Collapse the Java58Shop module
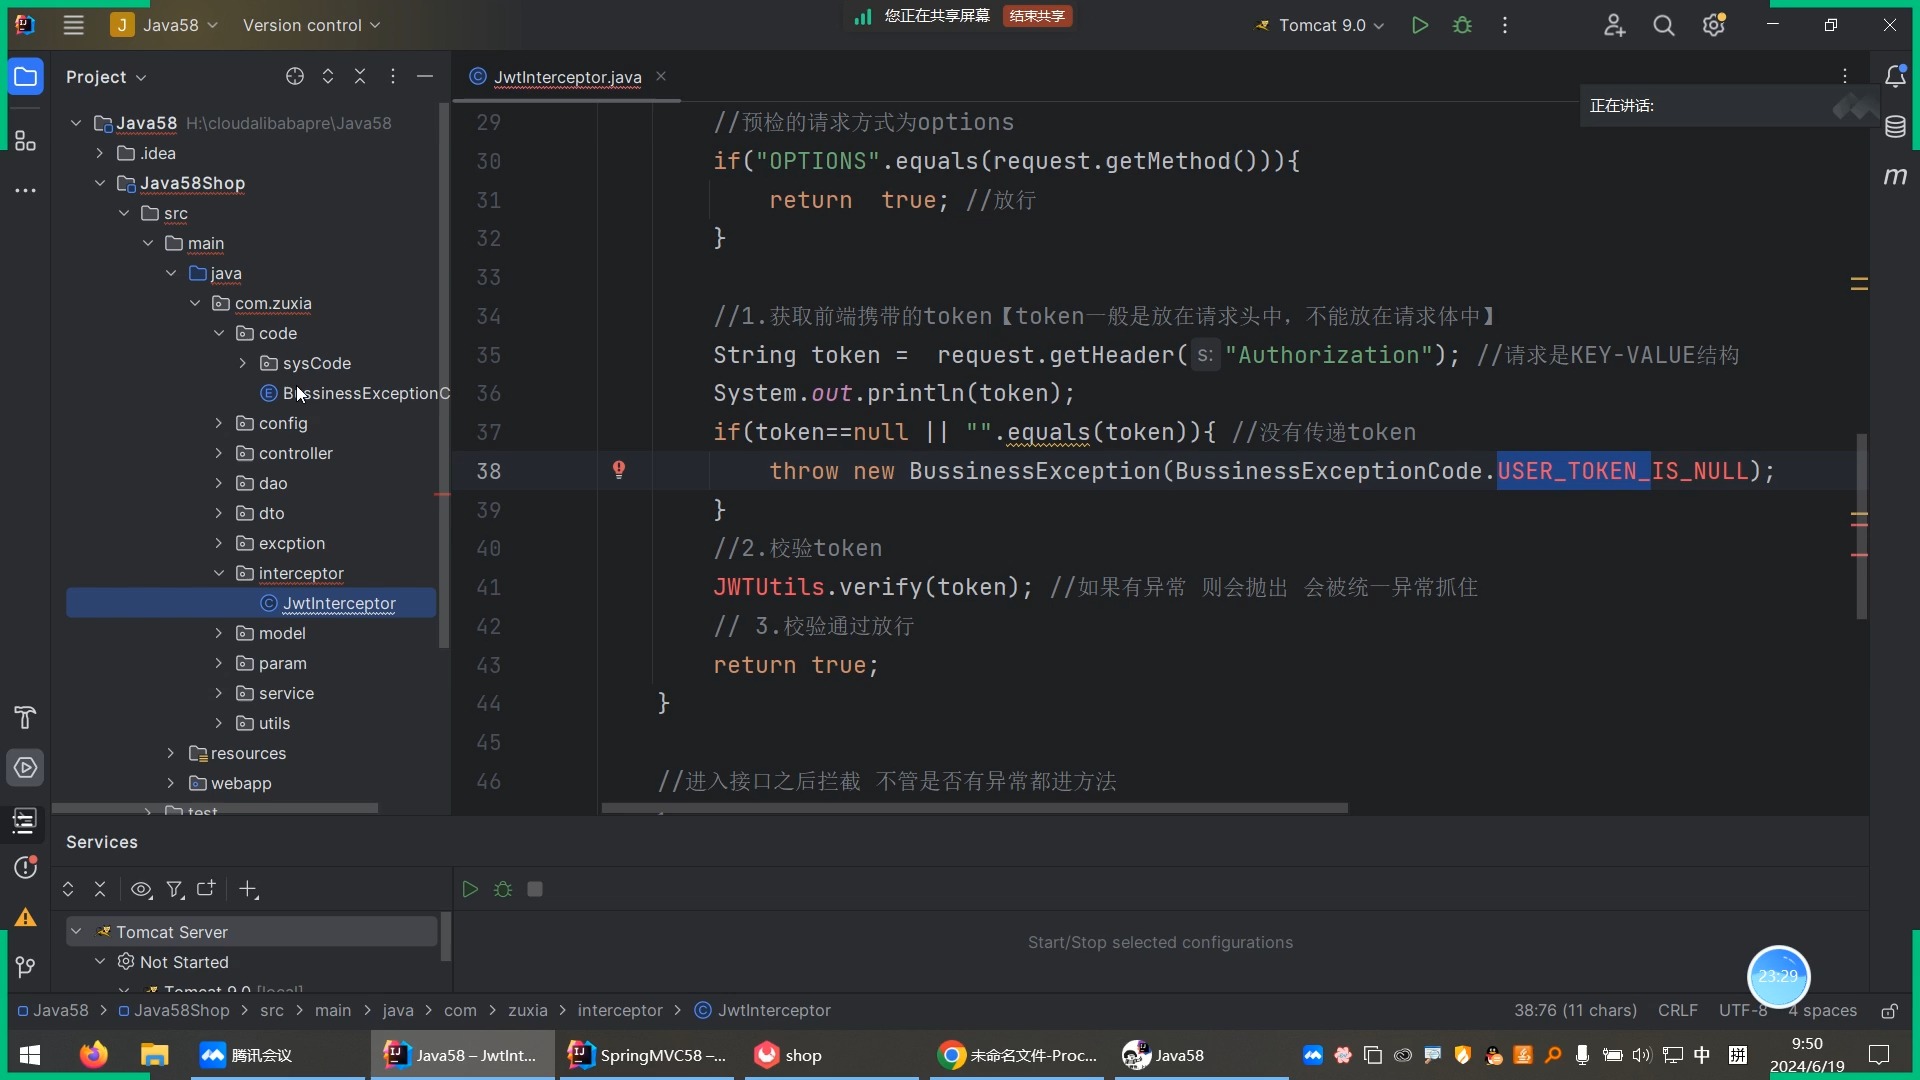The width and height of the screenshot is (1920, 1080). [x=100, y=183]
